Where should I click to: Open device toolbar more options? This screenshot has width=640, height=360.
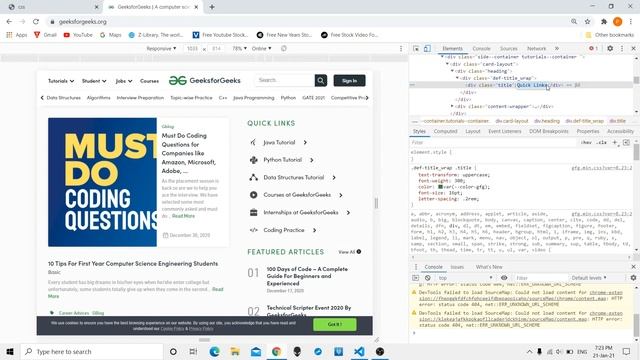click(401, 49)
